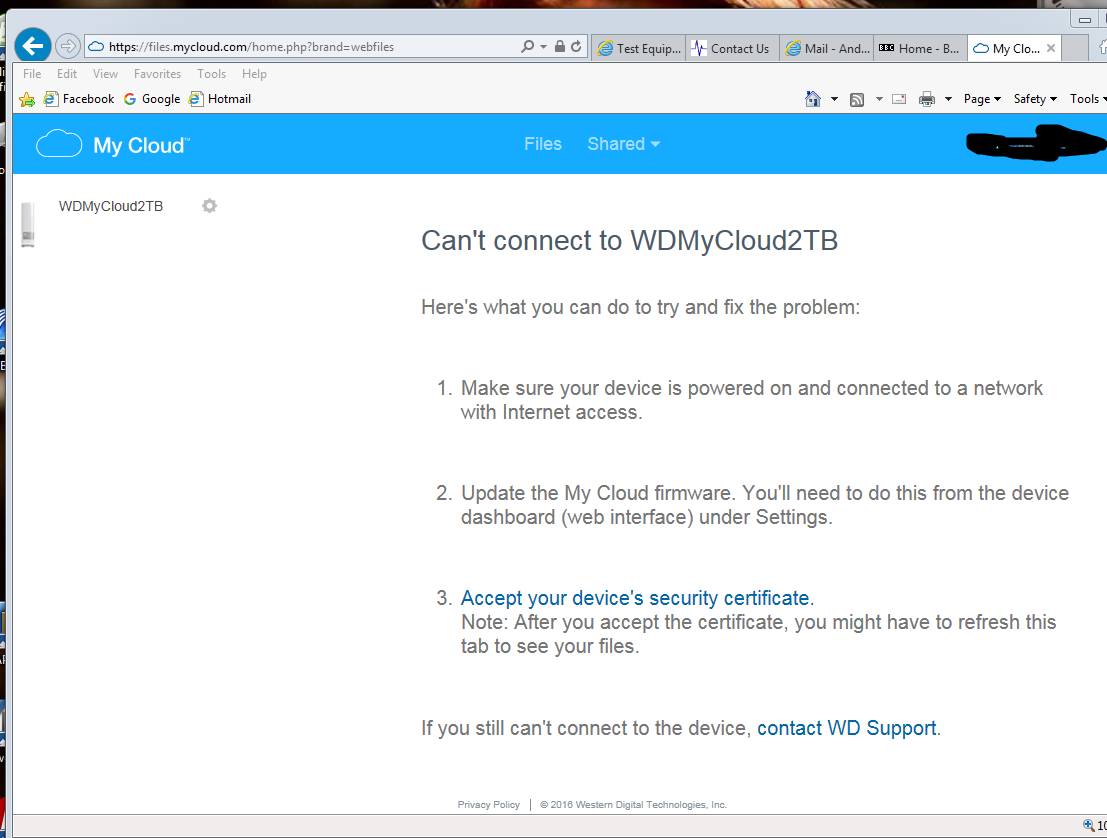
Task: Switch to the Test Equip... tab
Action: click(x=639, y=48)
